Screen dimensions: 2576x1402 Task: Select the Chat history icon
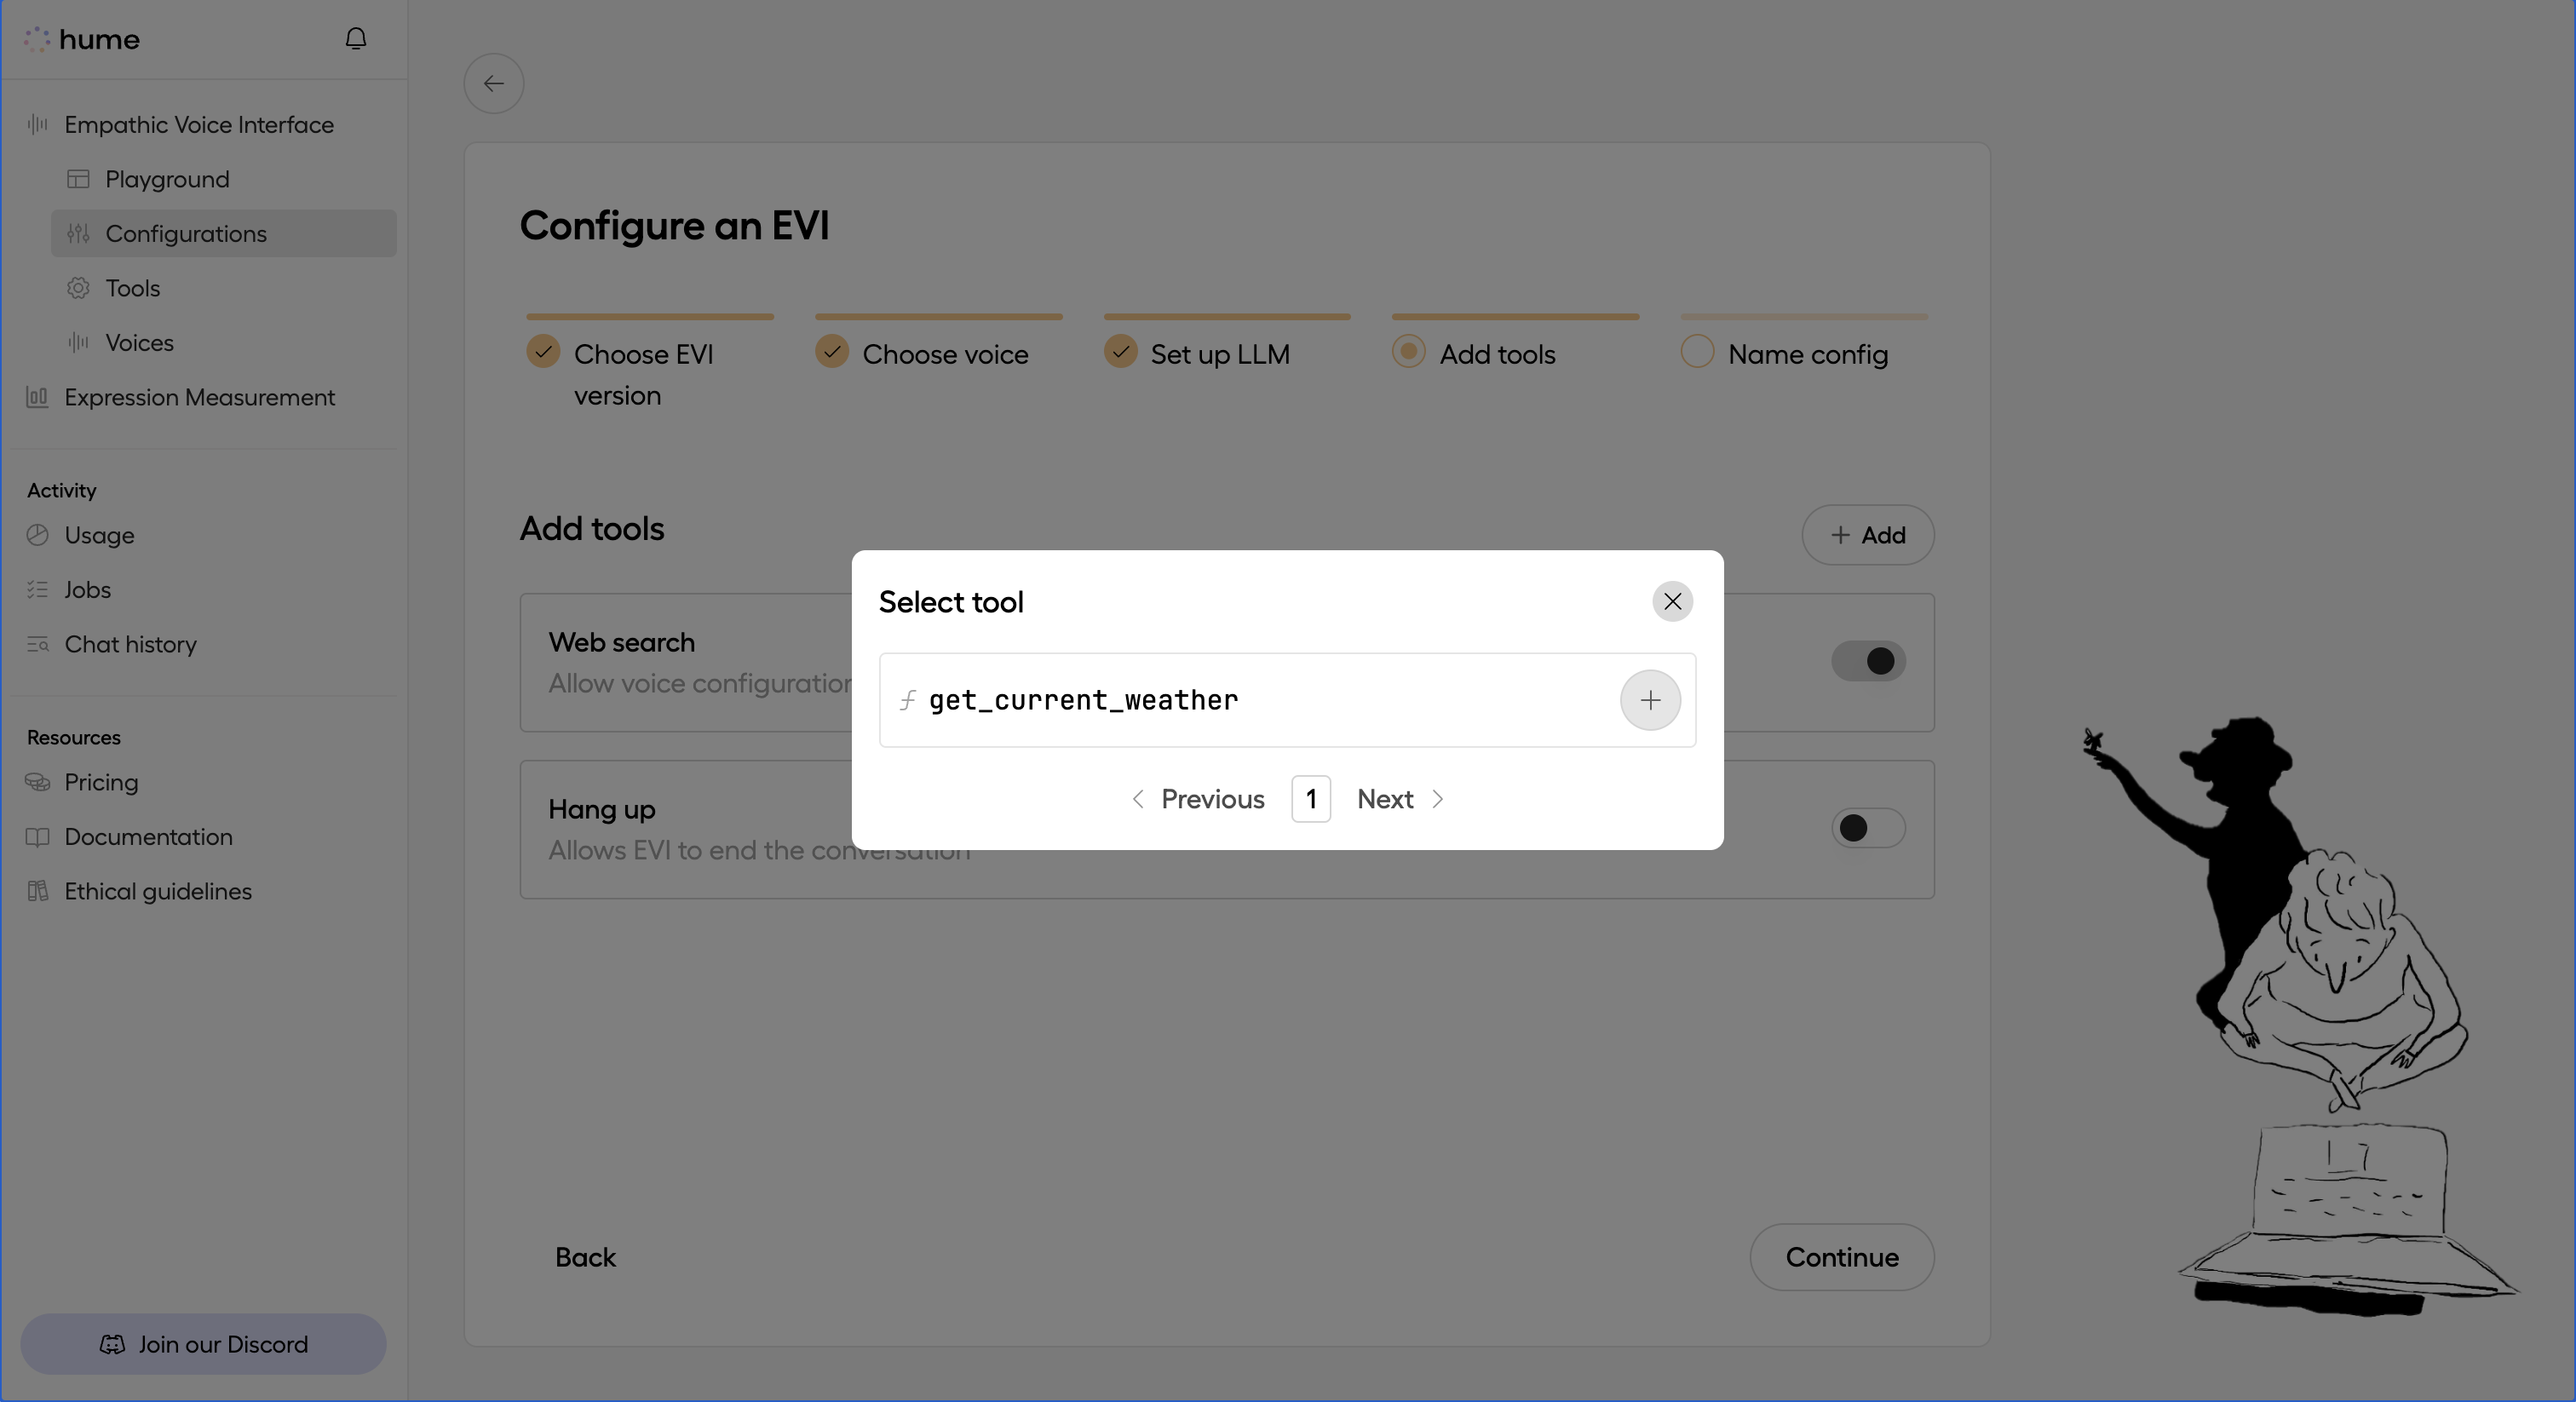37,644
